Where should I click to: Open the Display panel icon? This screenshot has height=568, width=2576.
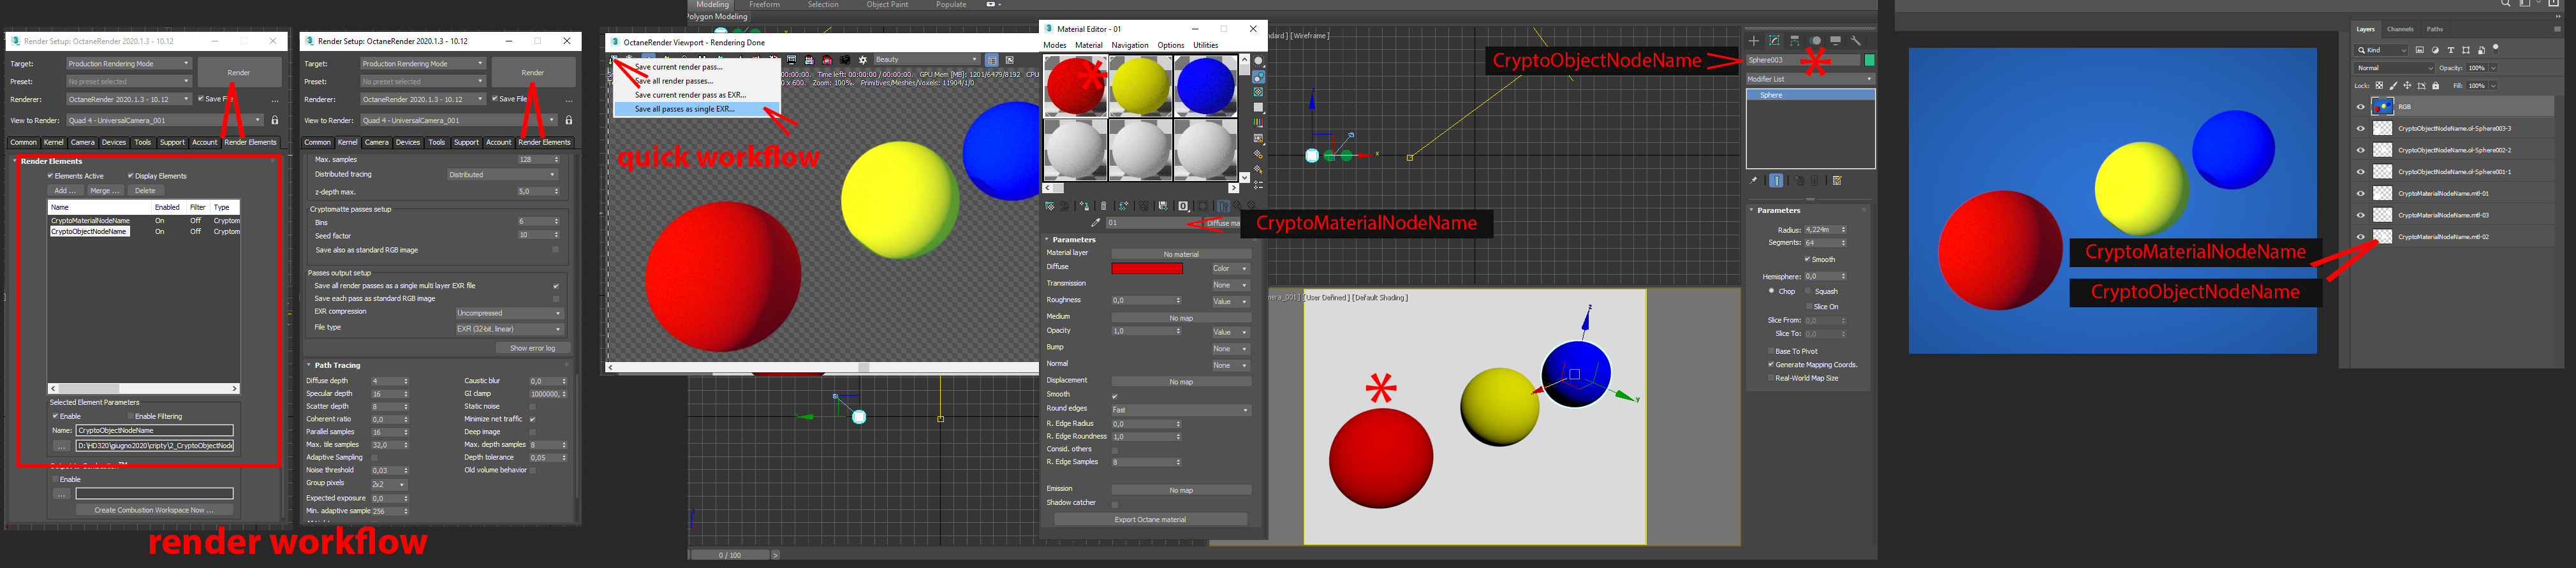pyautogui.click(x=1835, y=41)
